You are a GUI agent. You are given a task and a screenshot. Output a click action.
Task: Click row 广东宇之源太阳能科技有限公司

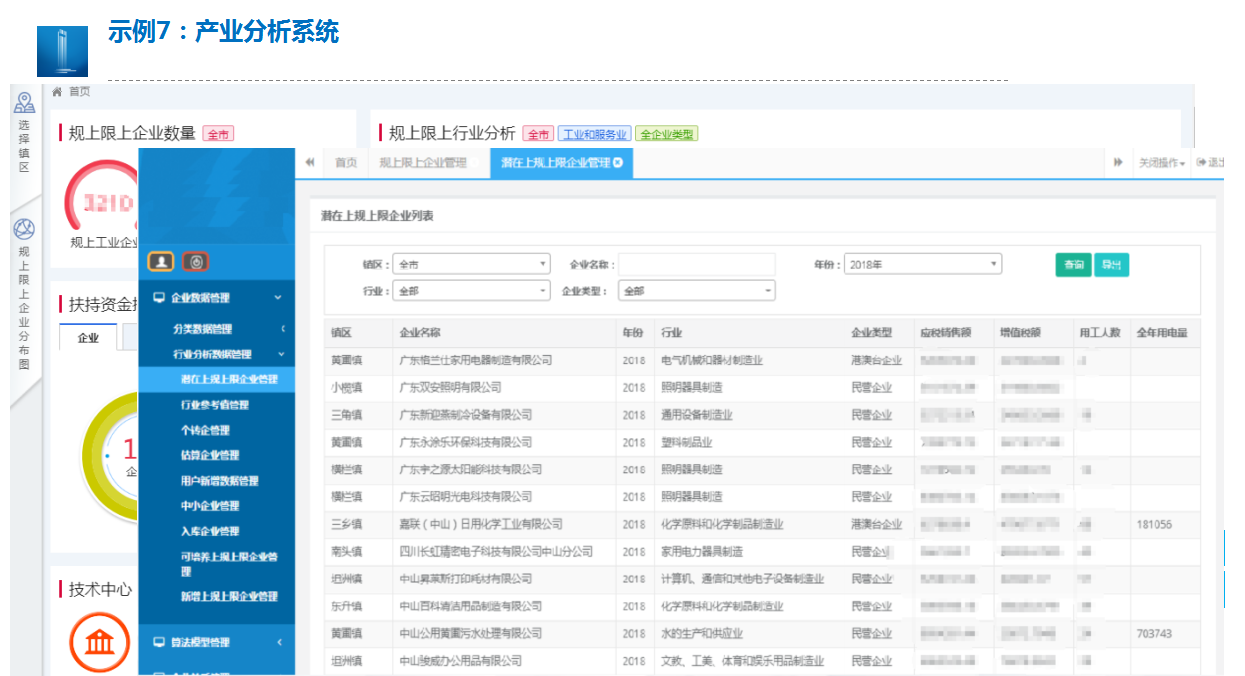point(763,469)
